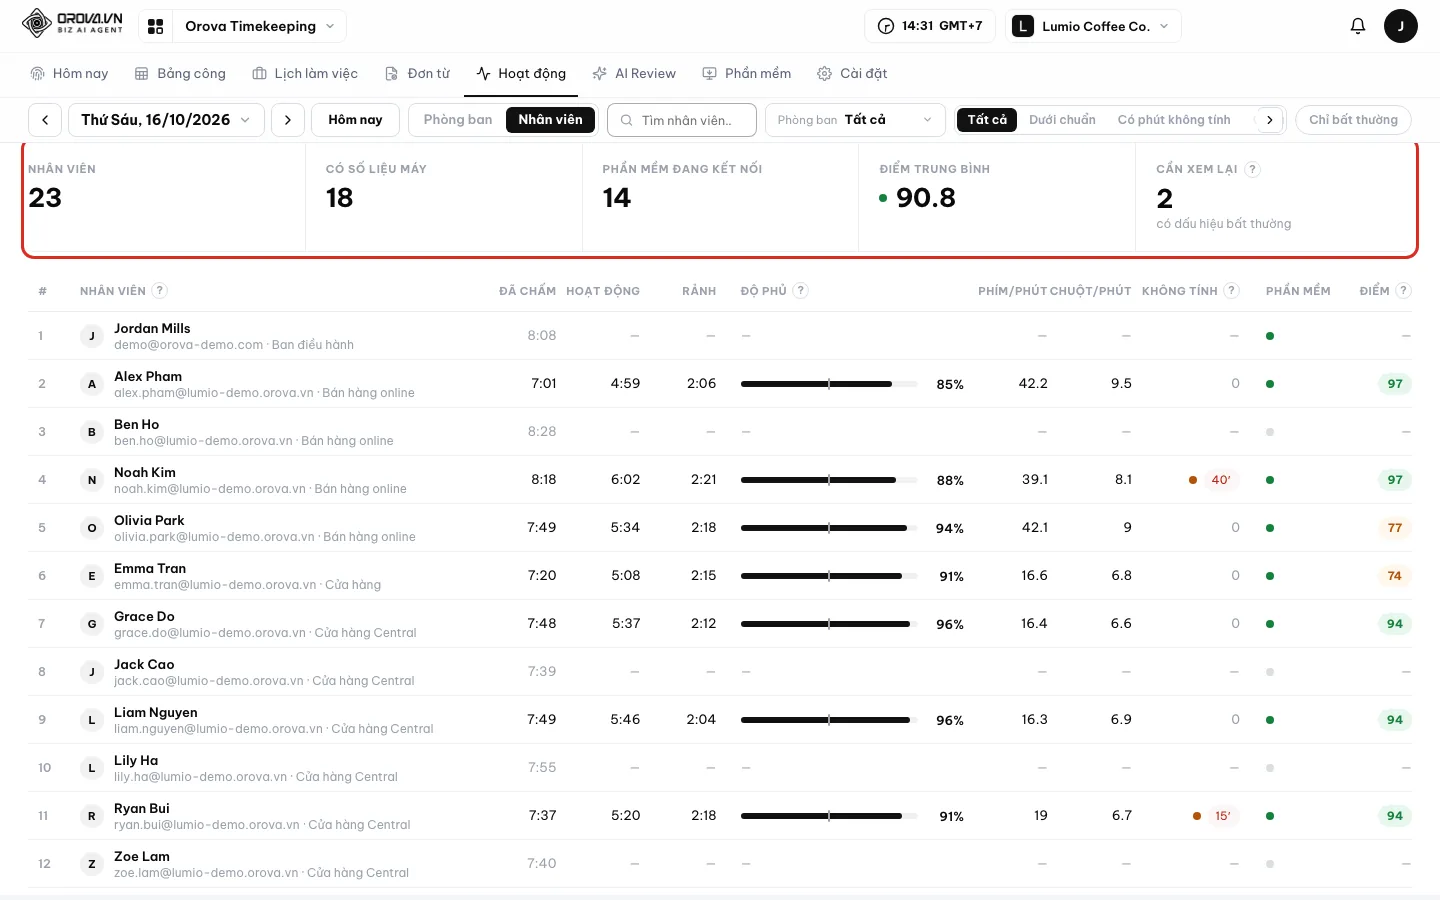1440x900 pixels.
Task: Click the Hôm nay button beside the date
Action: 355,120
